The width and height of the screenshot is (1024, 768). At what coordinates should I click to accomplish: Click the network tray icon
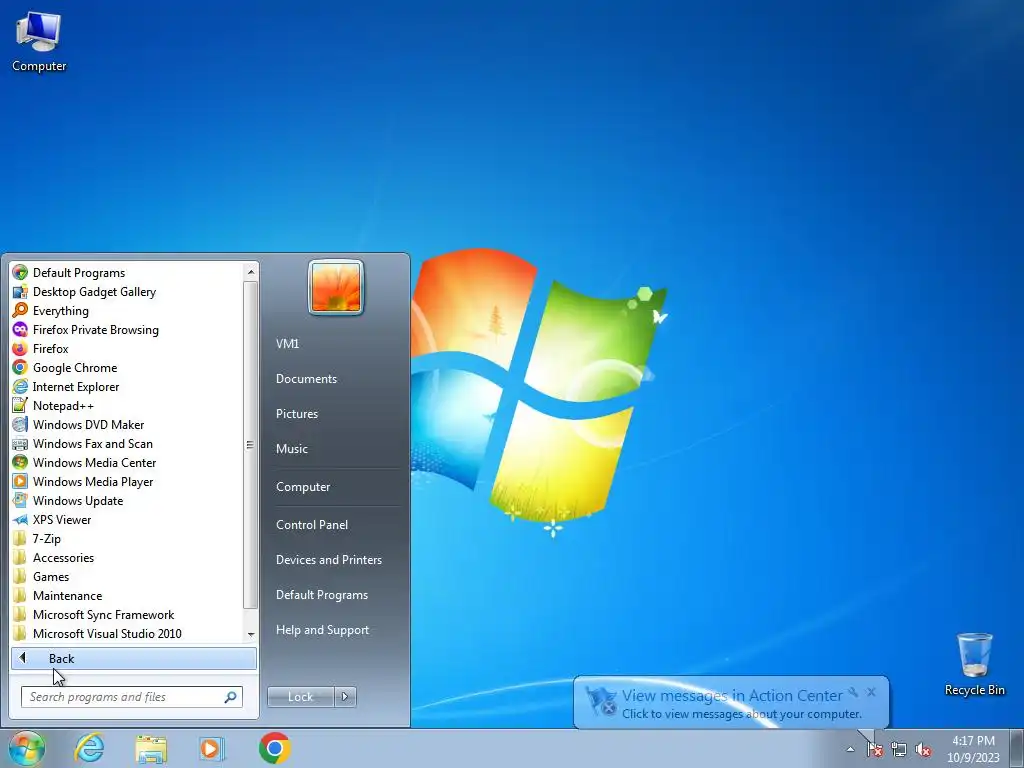tap(899, 749)
